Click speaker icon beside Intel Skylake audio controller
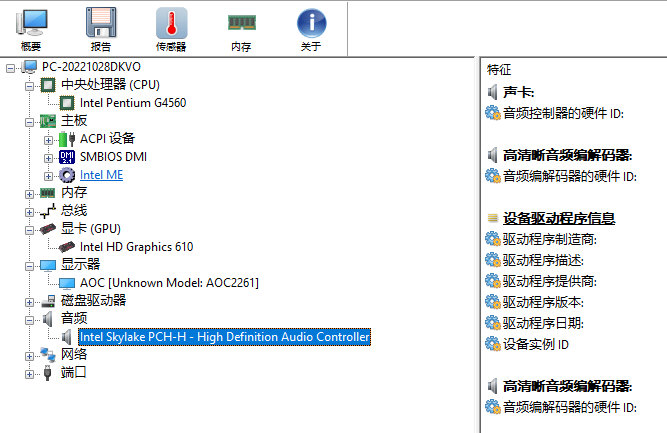 coord(67,337)
